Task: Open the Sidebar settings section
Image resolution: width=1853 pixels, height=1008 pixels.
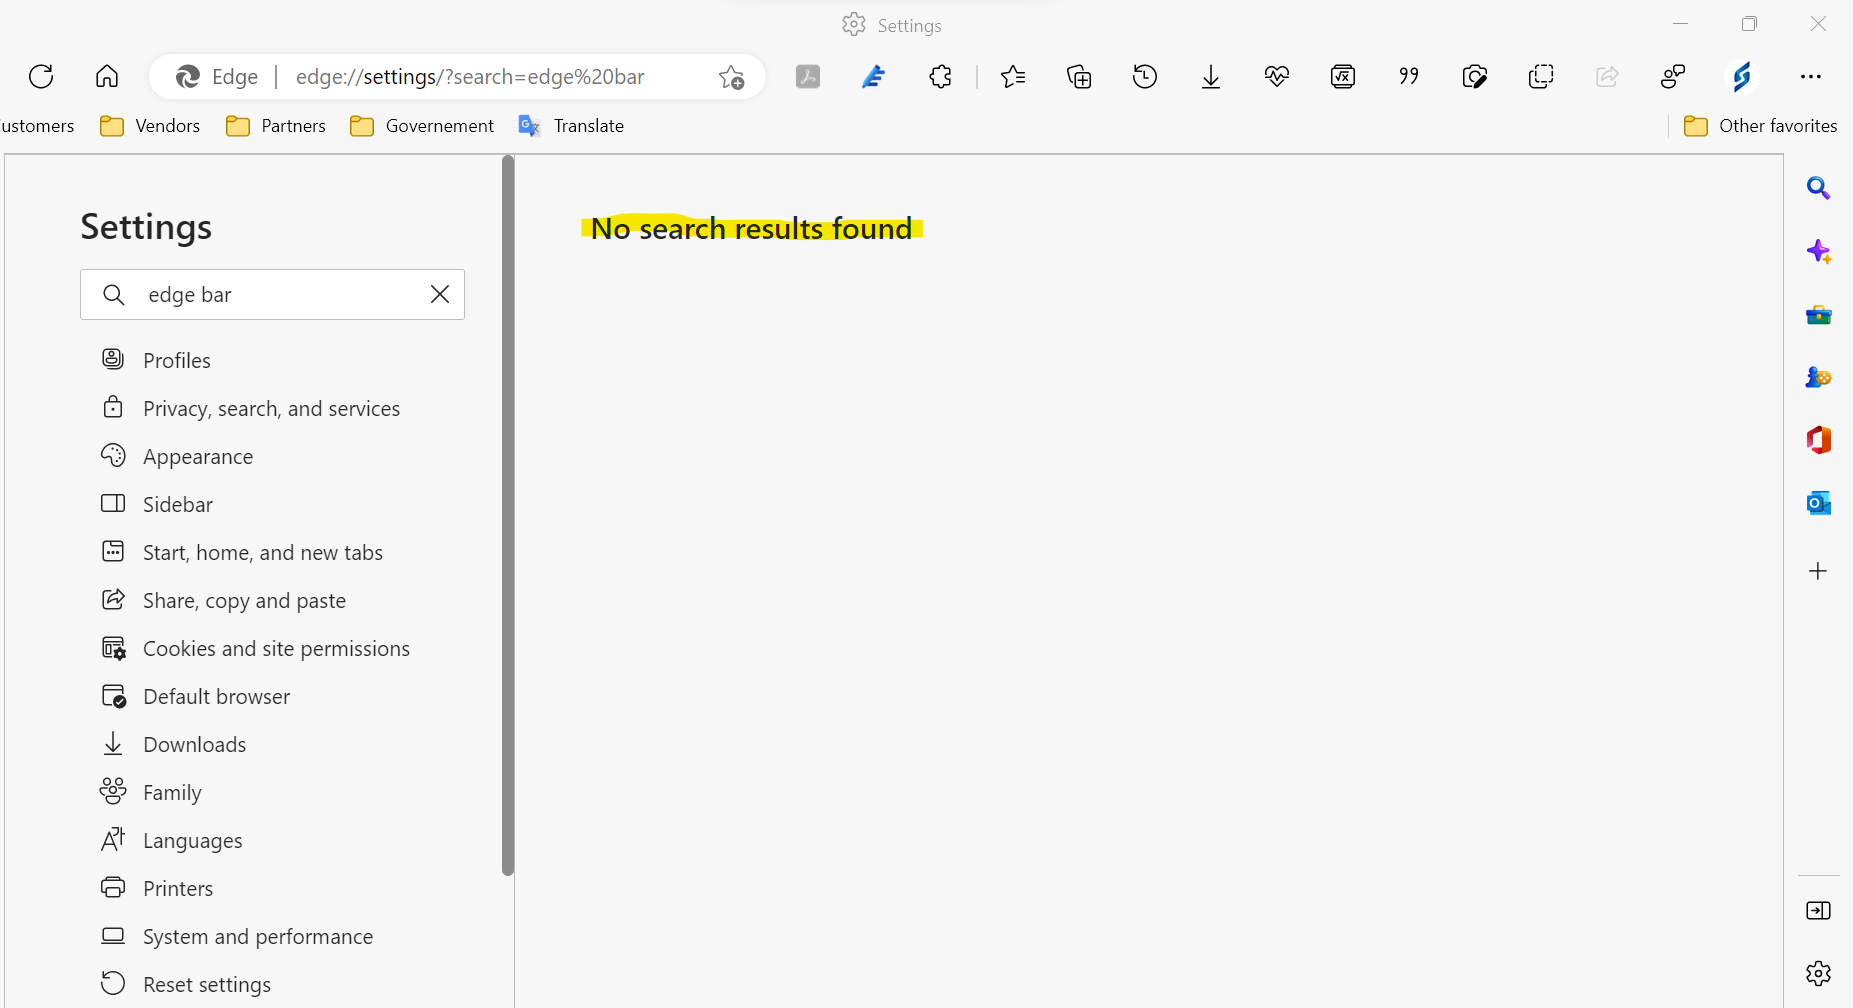Action: coord(157,504)
